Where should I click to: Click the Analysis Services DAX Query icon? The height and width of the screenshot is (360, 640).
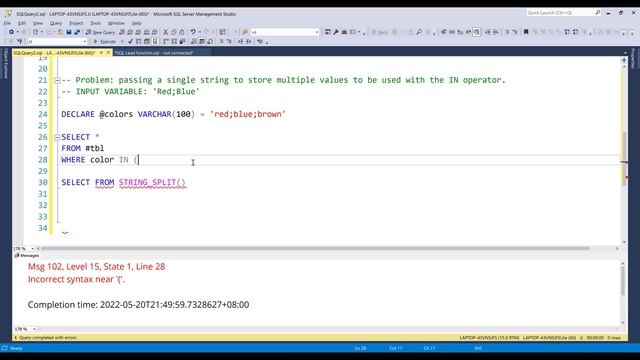(154, 32)
